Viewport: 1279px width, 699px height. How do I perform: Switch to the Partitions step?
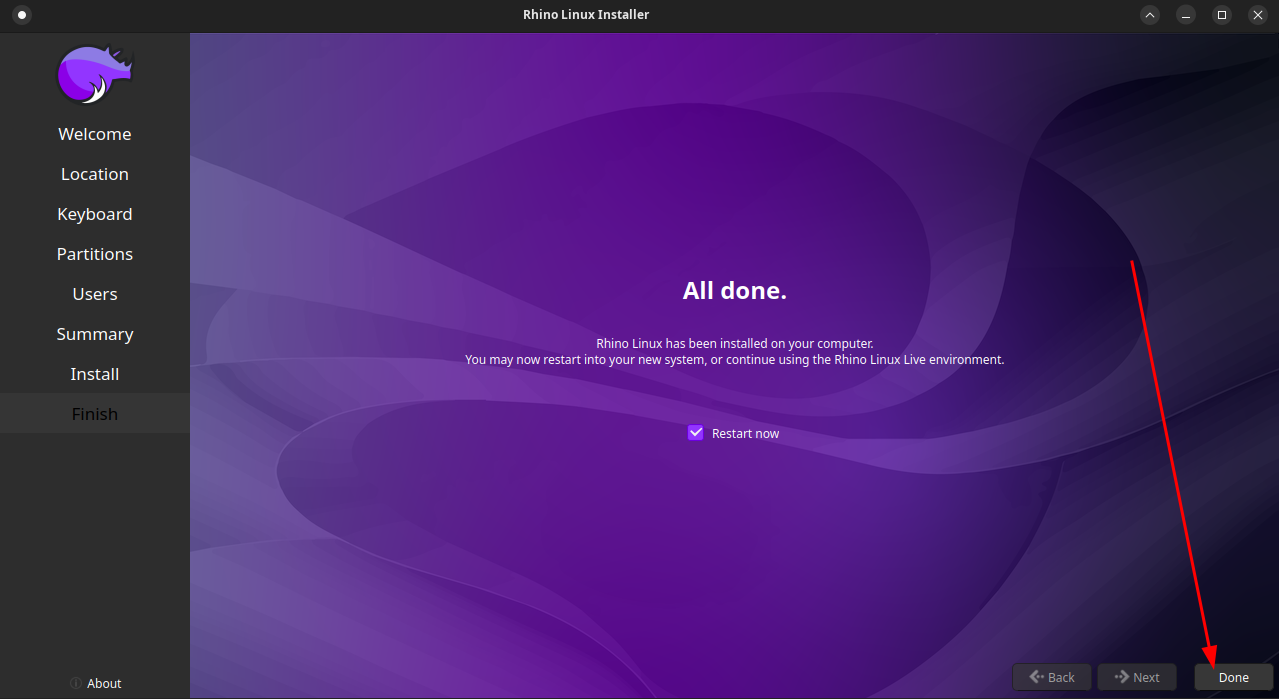pos(94,254)
